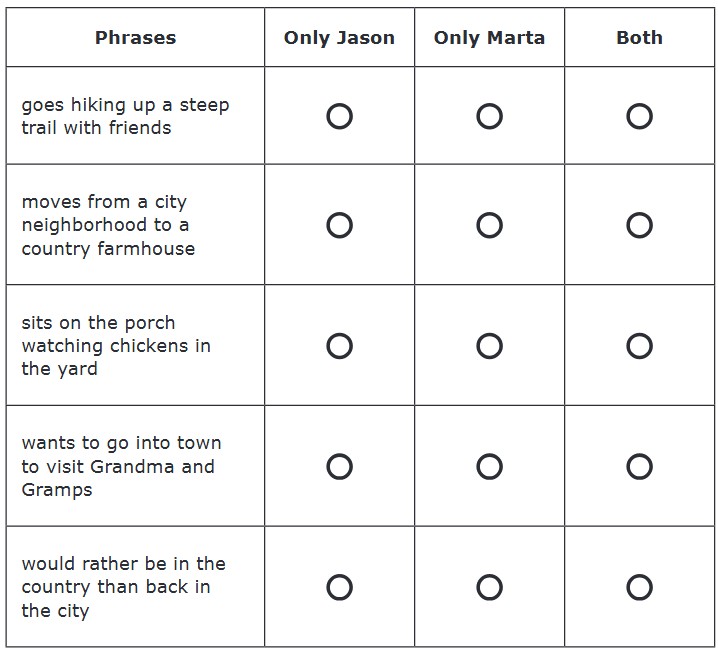Image resolution: width=718 pixels, height=652 pixels.
Task: Mark Only Jason for sits on the porch
Action: (339, 346)
